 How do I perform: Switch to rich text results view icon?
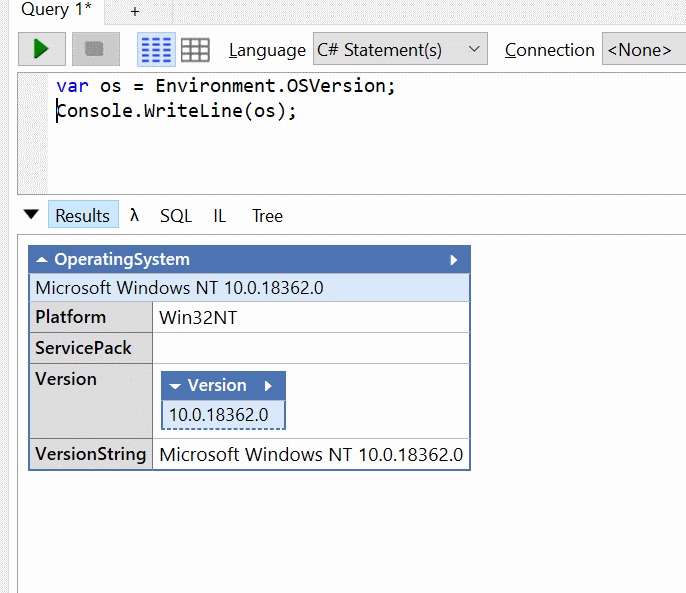click(x=155, y=49)
